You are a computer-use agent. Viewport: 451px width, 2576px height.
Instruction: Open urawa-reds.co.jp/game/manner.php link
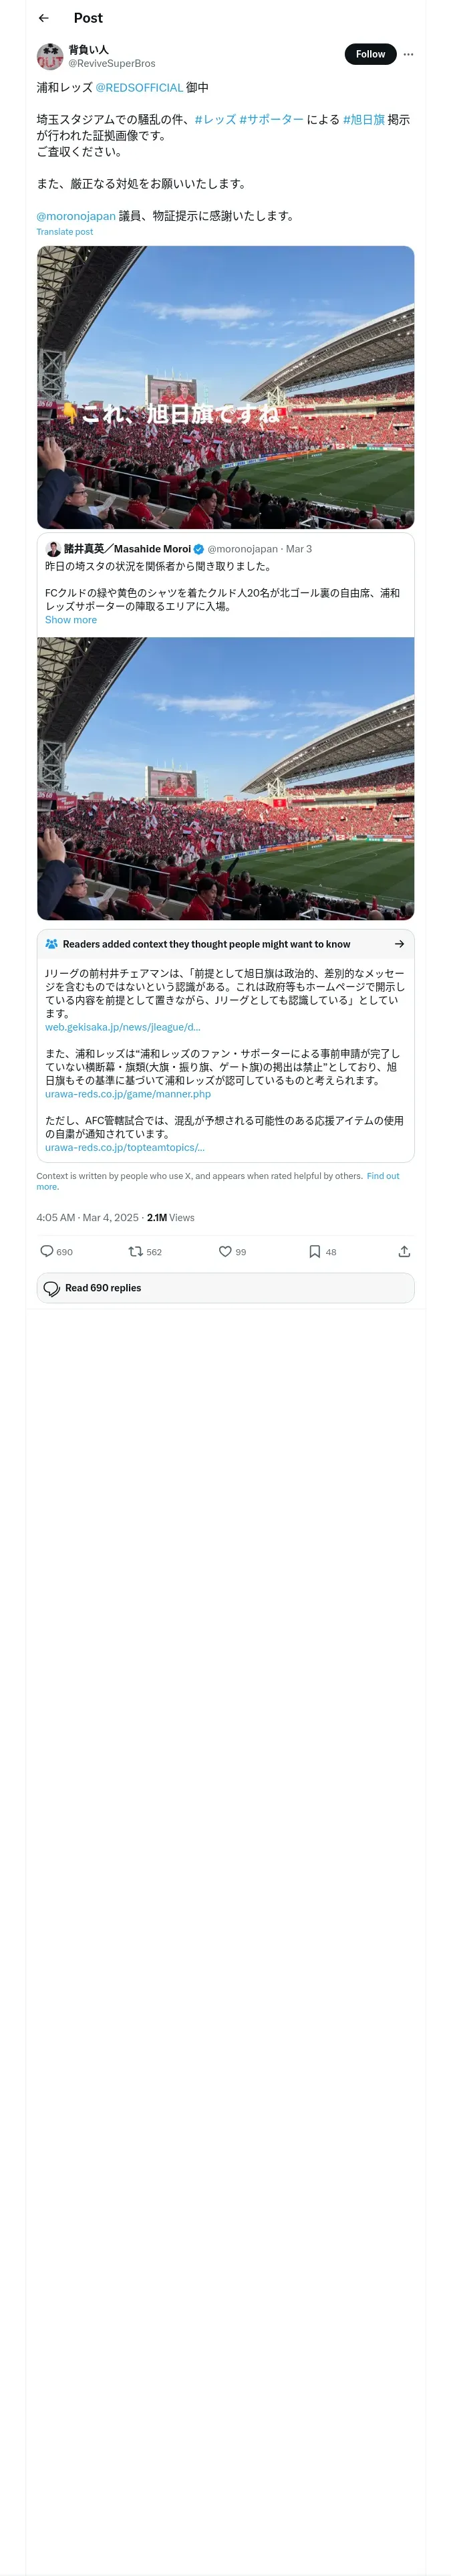click(x=128, y=1094)
